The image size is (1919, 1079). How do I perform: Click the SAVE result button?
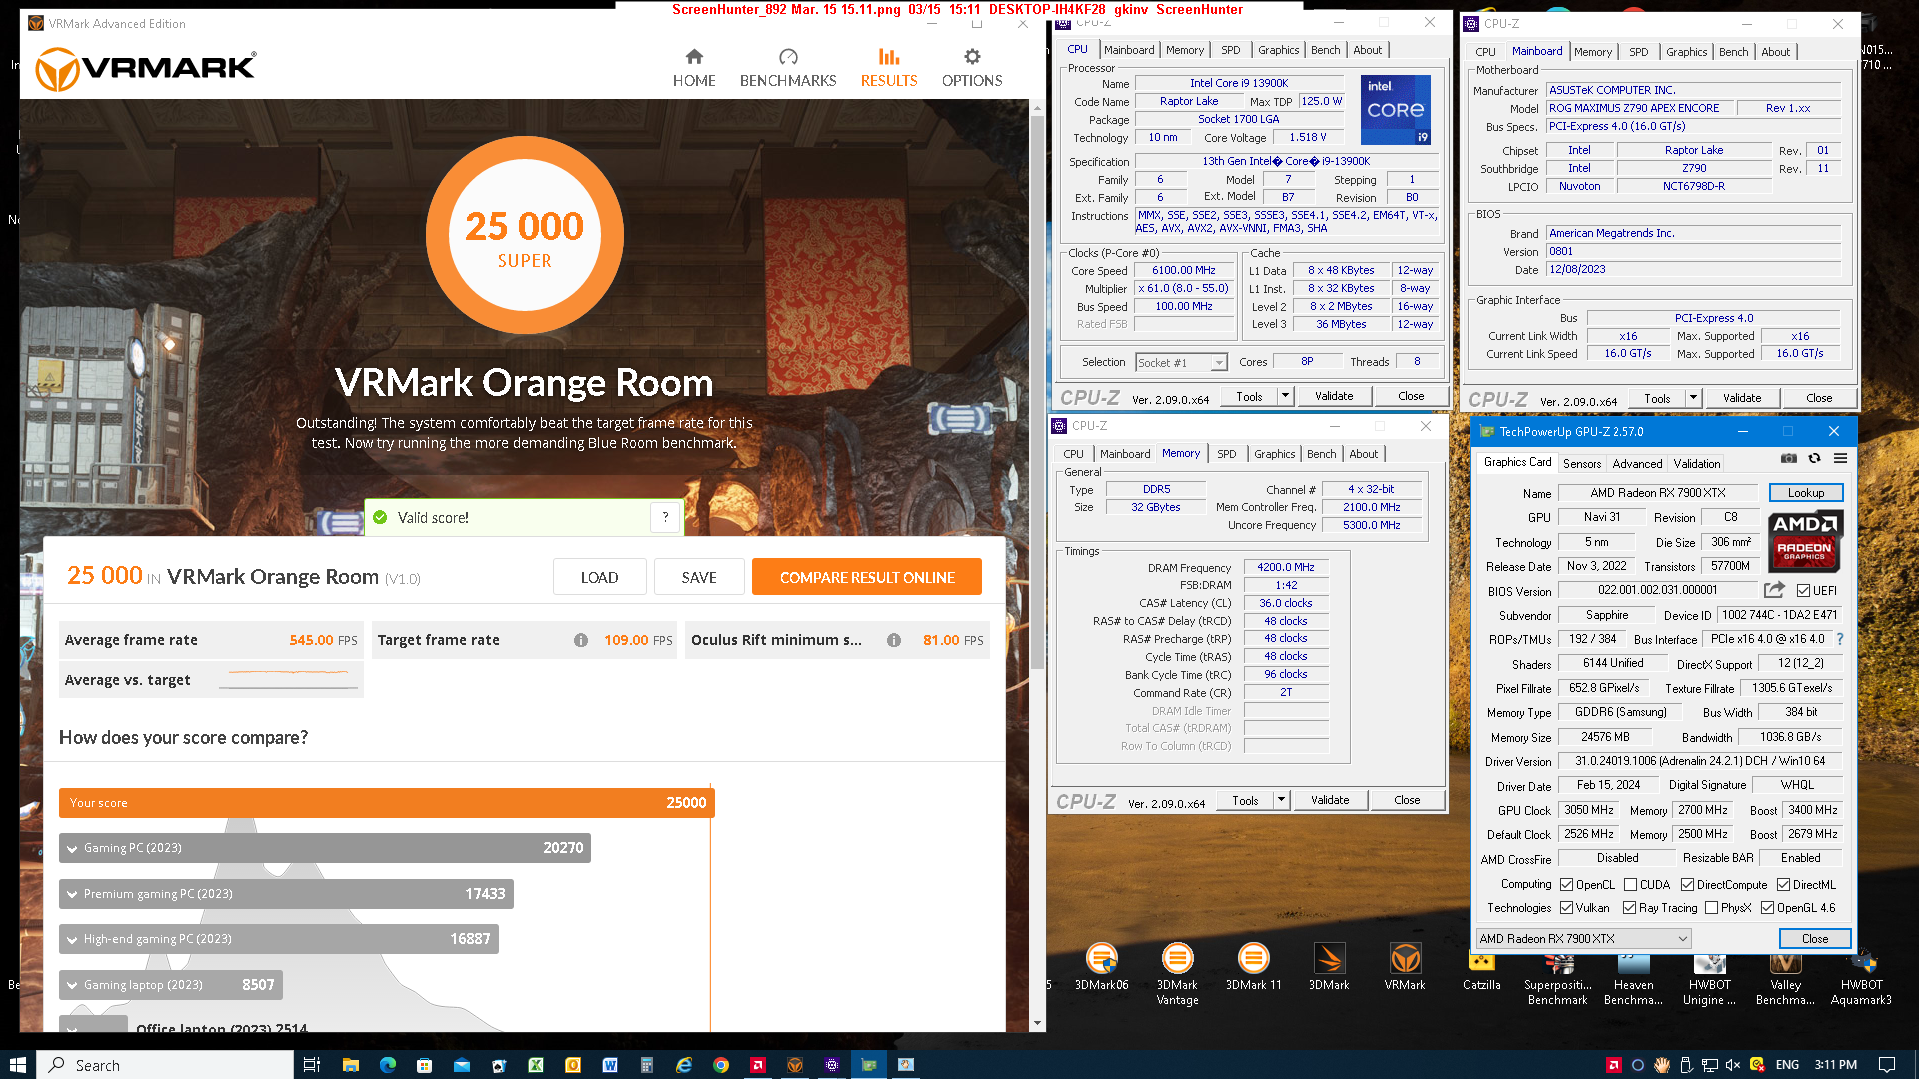[x=699, y=577]
